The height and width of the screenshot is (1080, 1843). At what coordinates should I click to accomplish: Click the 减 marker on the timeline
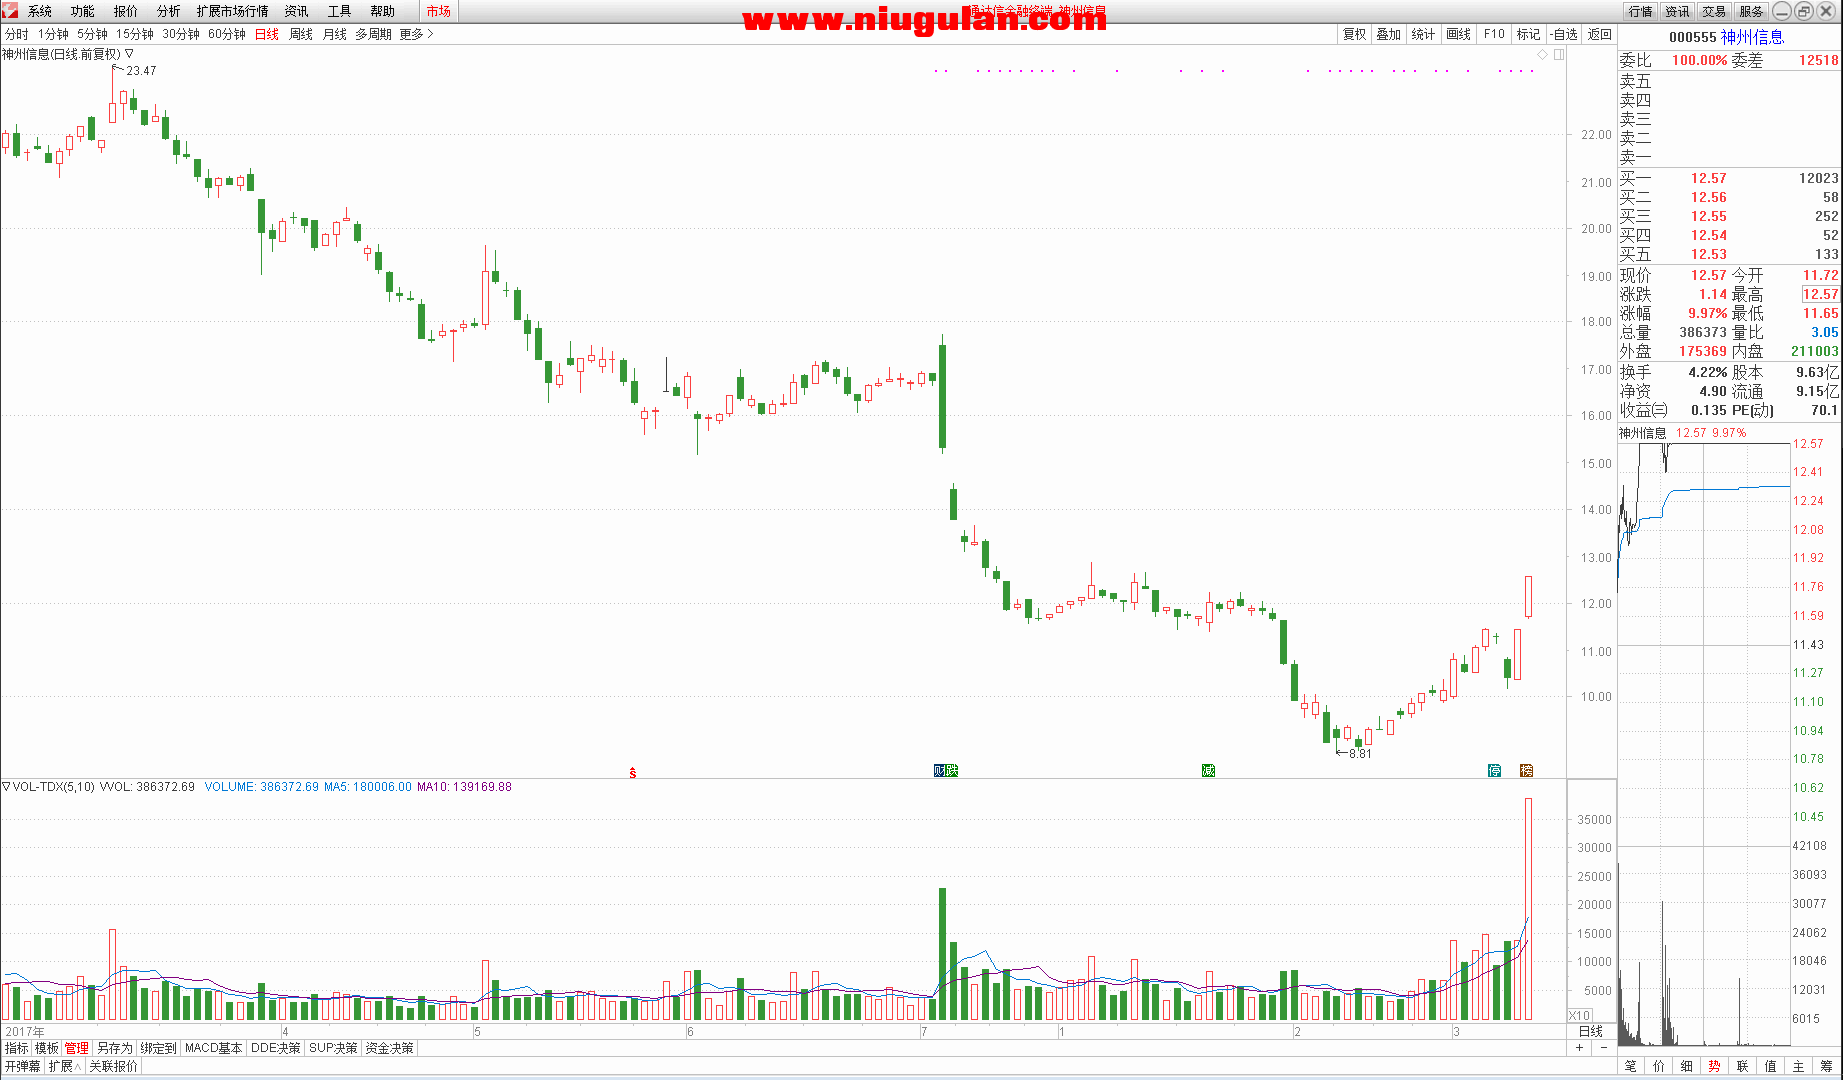(1208, 770)
